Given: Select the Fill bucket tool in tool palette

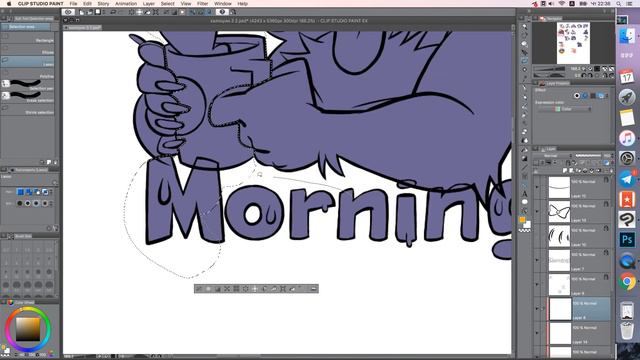Looking at the screenshot, I should [524, 149].
